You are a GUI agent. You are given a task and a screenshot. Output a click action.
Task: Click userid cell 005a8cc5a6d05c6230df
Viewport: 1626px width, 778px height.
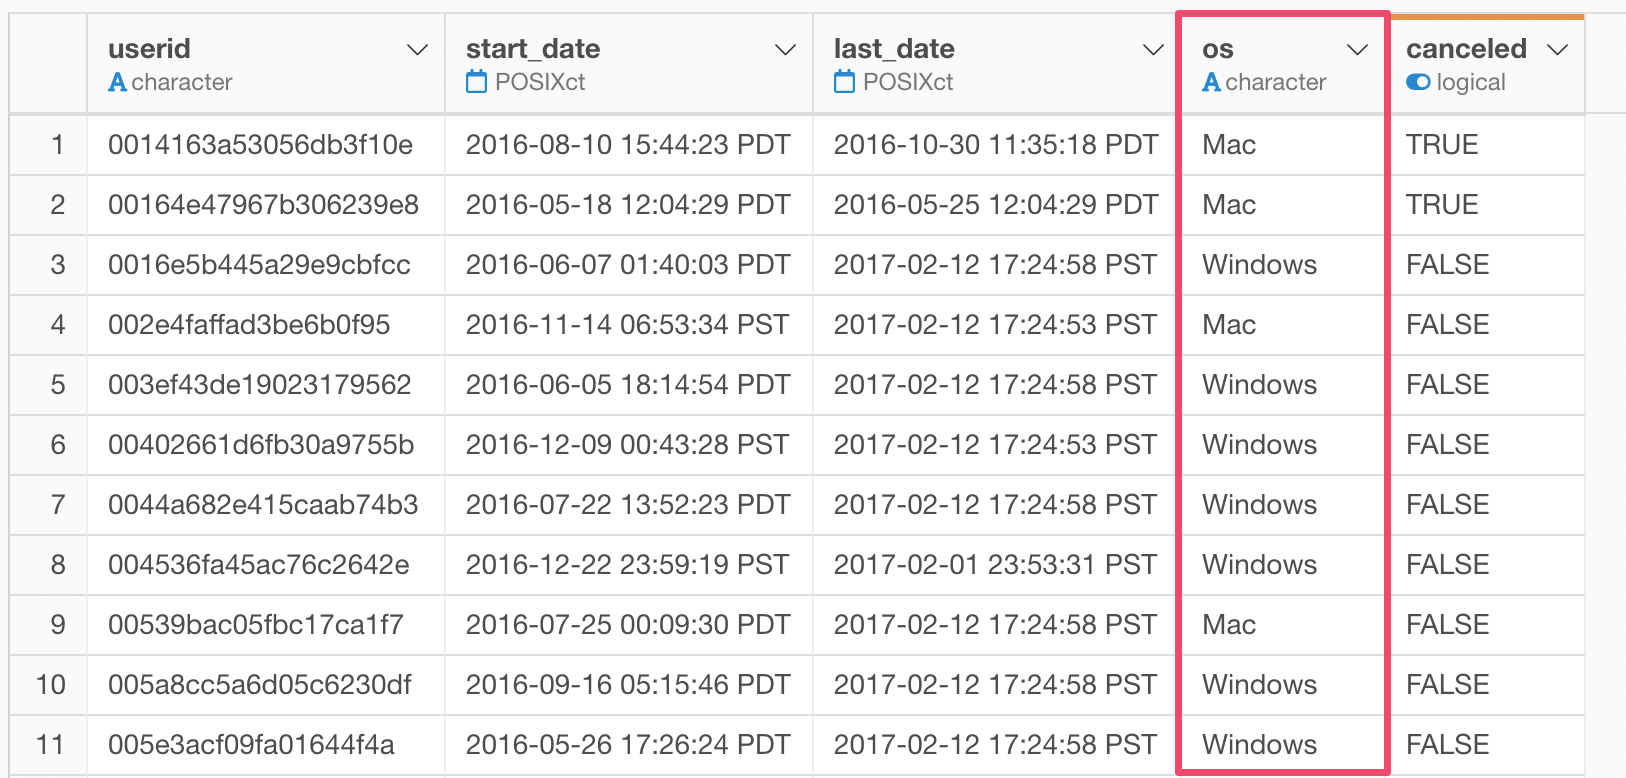(260, 685)
